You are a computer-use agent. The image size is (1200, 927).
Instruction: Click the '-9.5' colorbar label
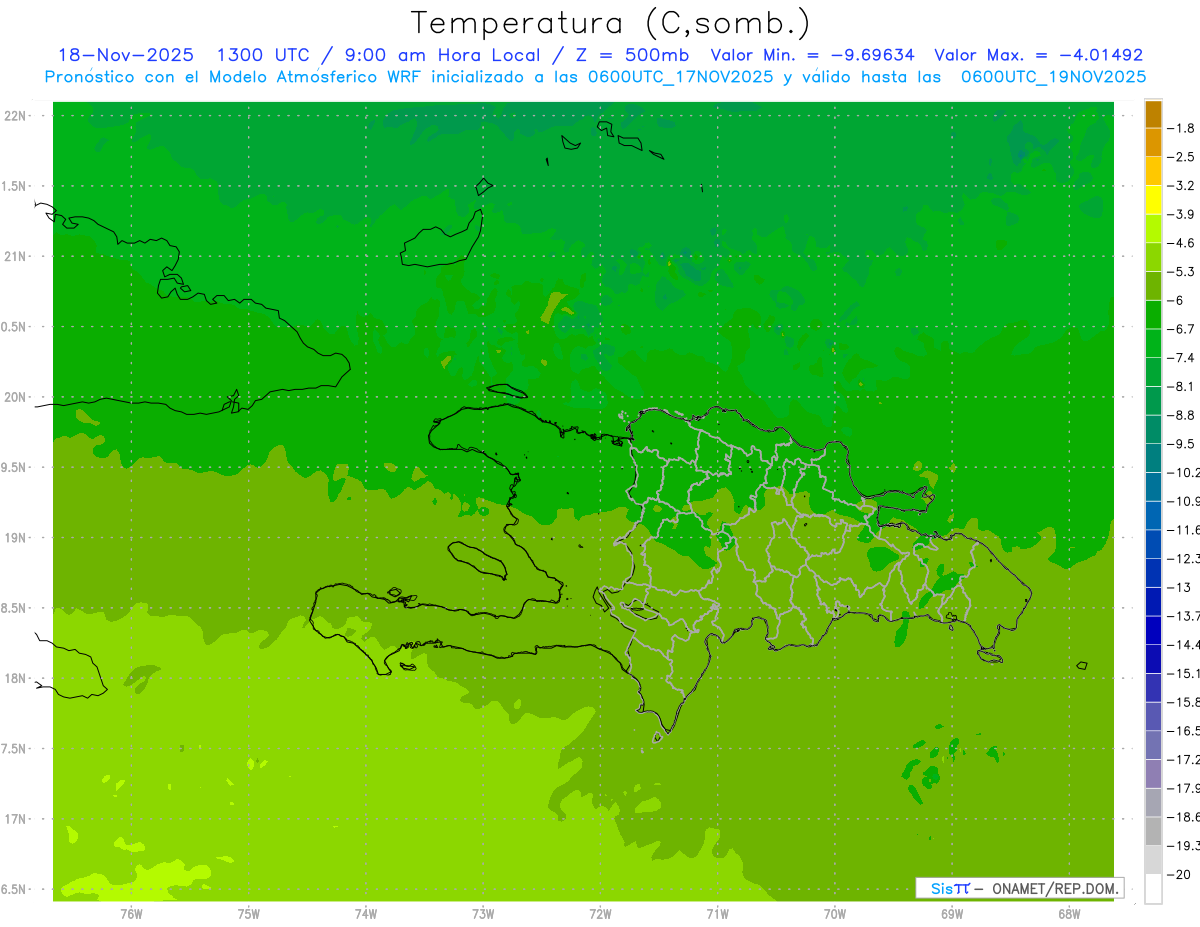tap(1181, 443)
